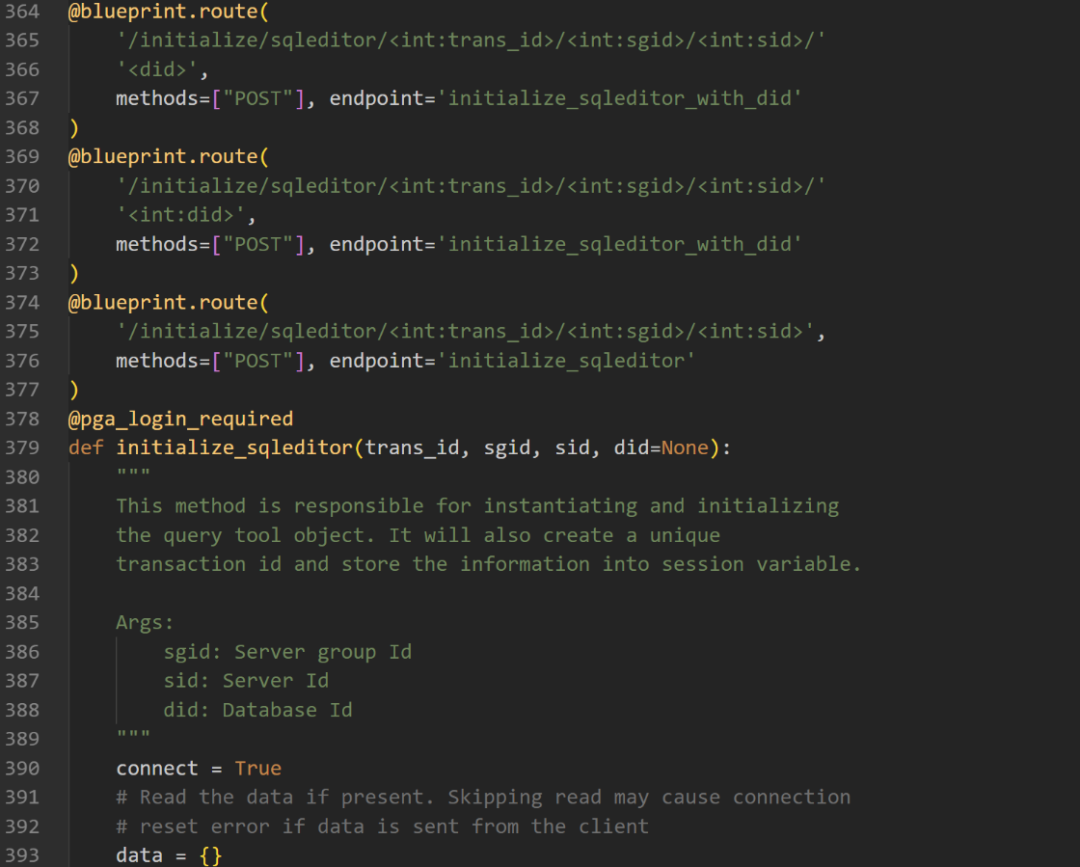Click "sgid: Server group Id" docstring line
Viewport: 1080px width, 867px height.
click(x=287, y=652)
